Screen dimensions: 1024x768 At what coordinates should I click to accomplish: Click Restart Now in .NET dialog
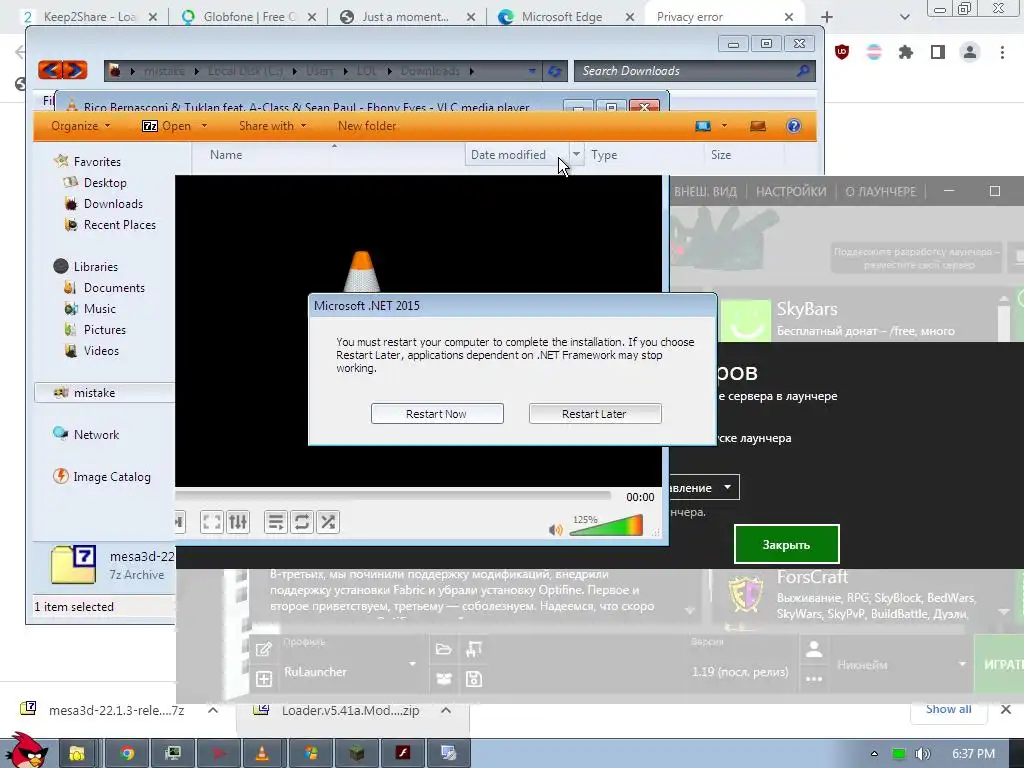(x=437, y=413)
